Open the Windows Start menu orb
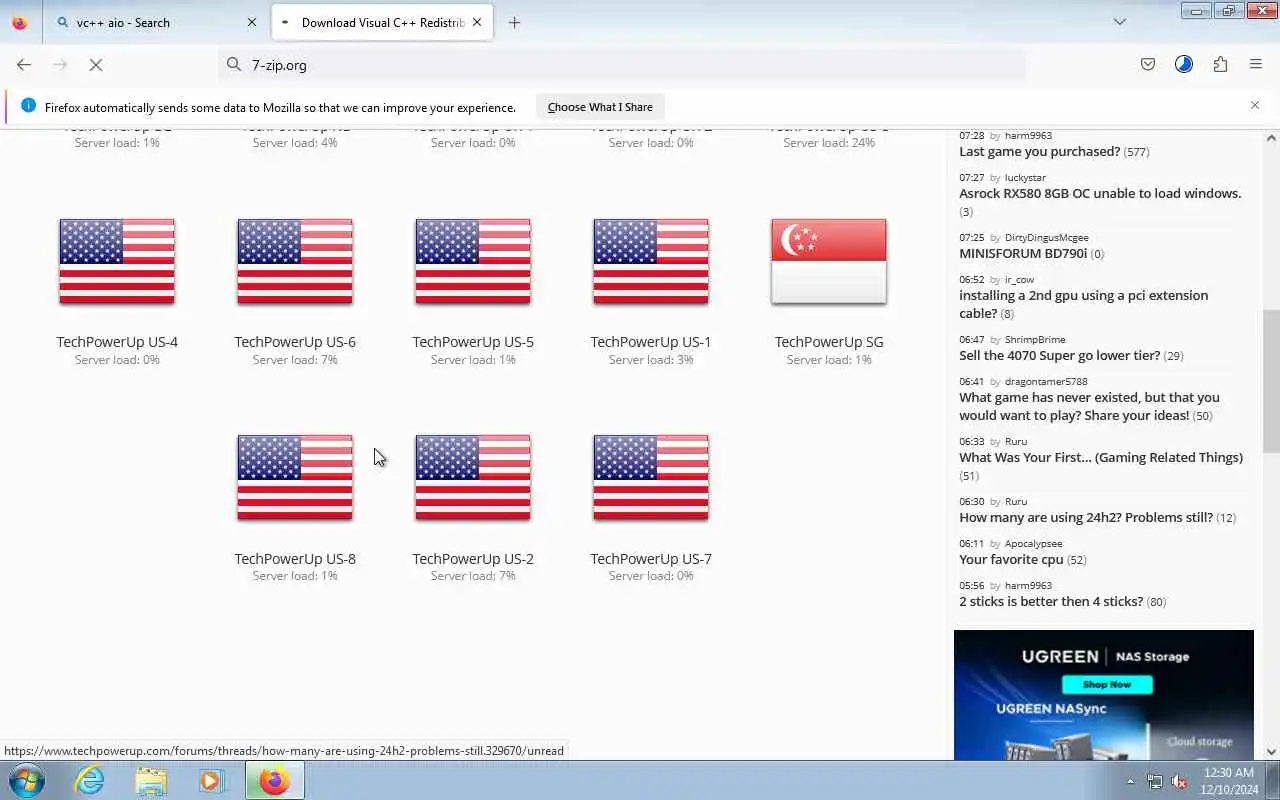Screen dimensions: 1280x800 click(25, 780)
